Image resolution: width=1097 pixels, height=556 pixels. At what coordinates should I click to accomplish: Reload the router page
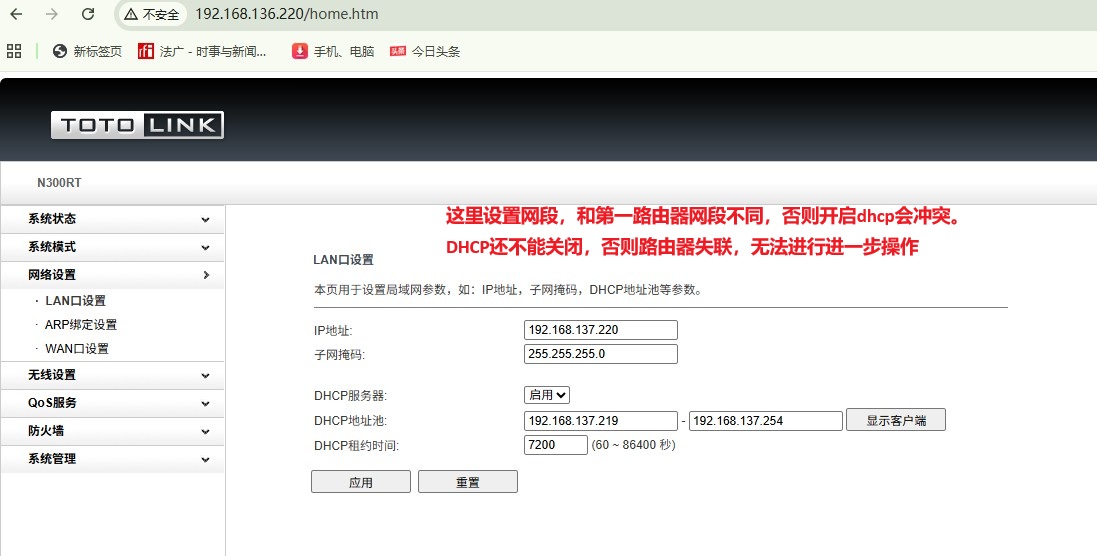click(x=88, y=15)
